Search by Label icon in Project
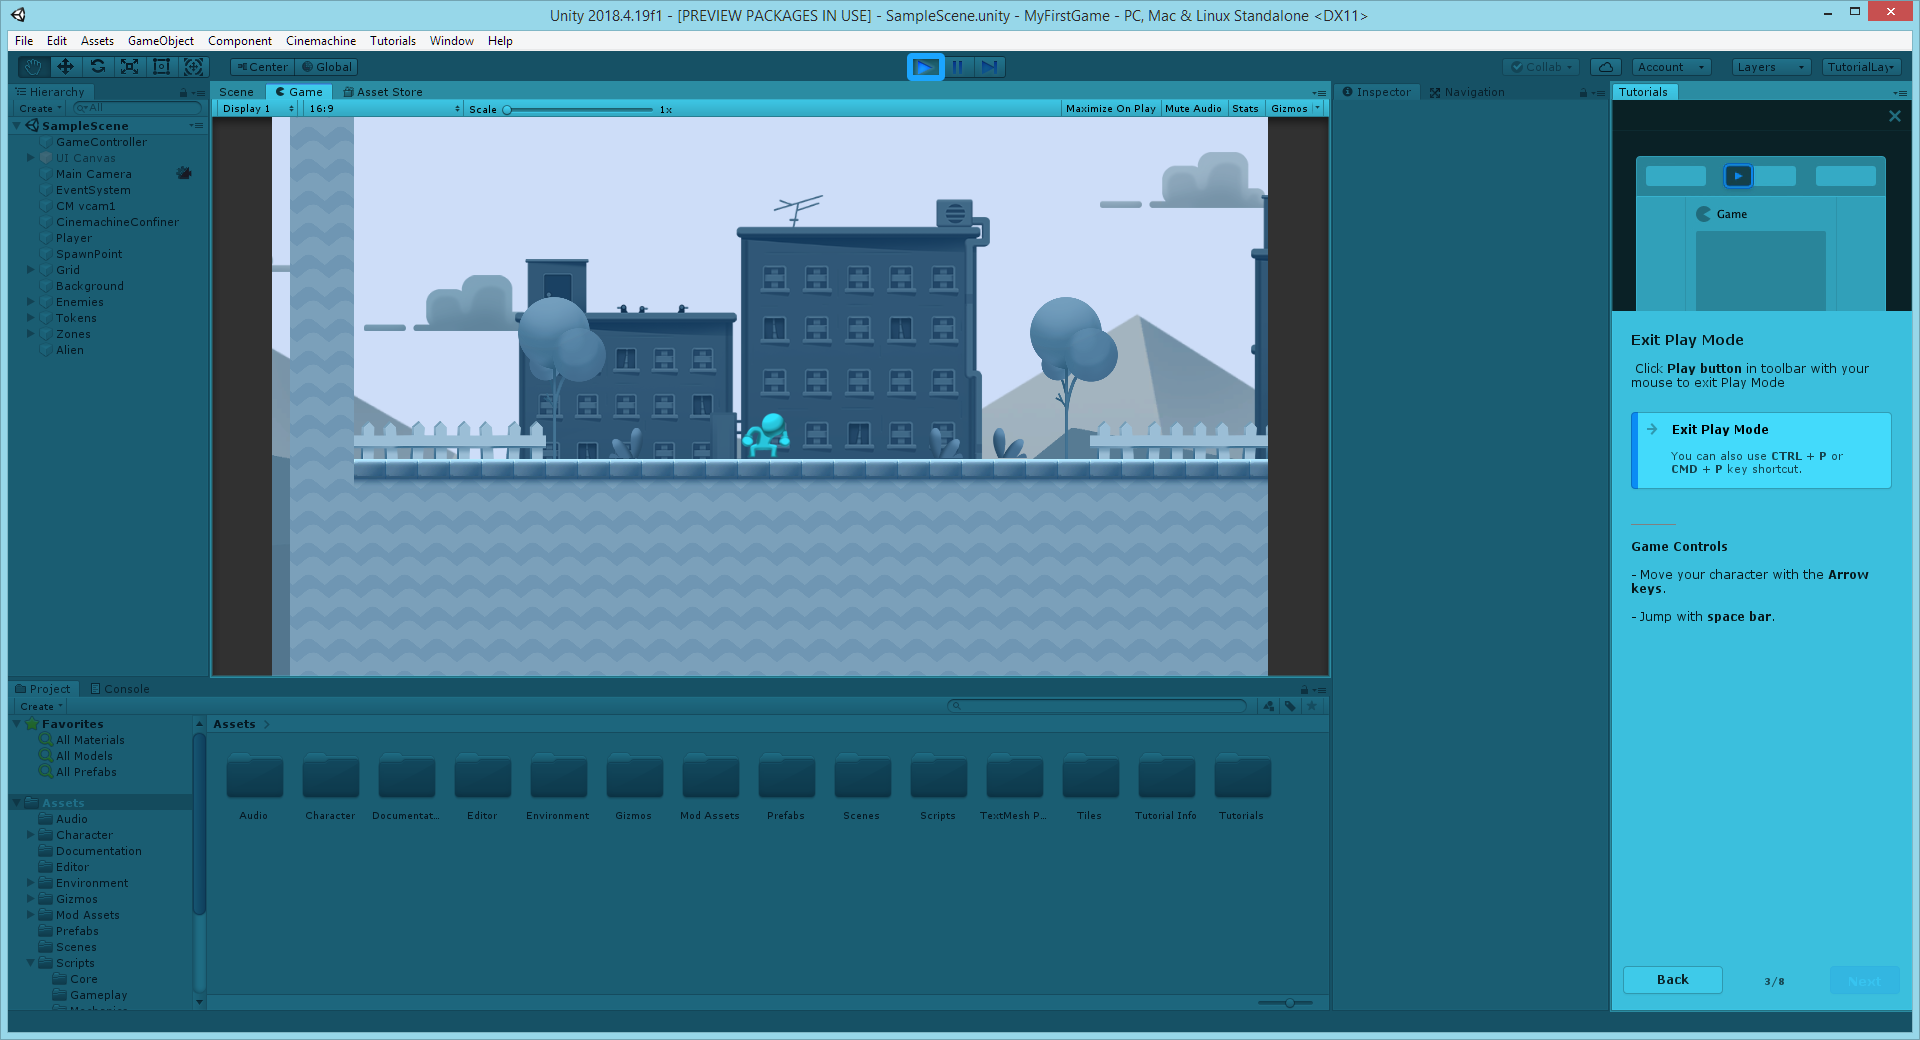The width and height of the screenshot is (1920, 1040). (x=1290, y=706)
